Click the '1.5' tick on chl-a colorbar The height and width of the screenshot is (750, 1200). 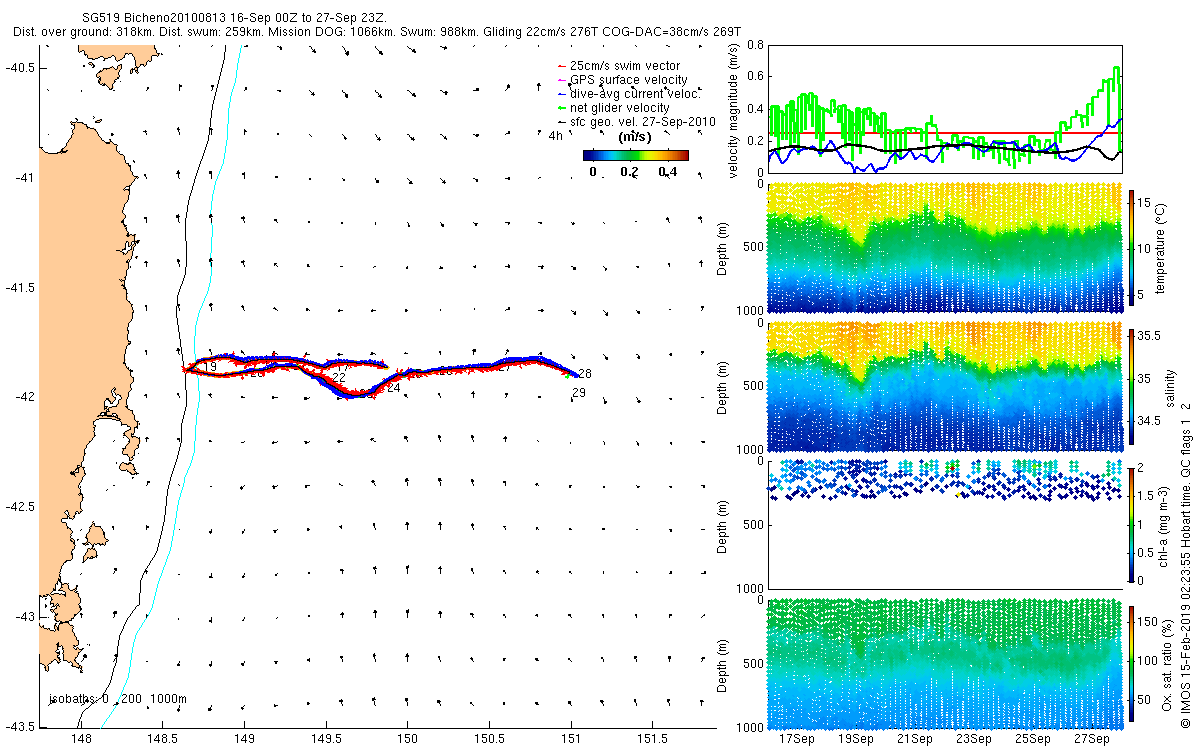pyautogui.click(x=1147, y=496)
